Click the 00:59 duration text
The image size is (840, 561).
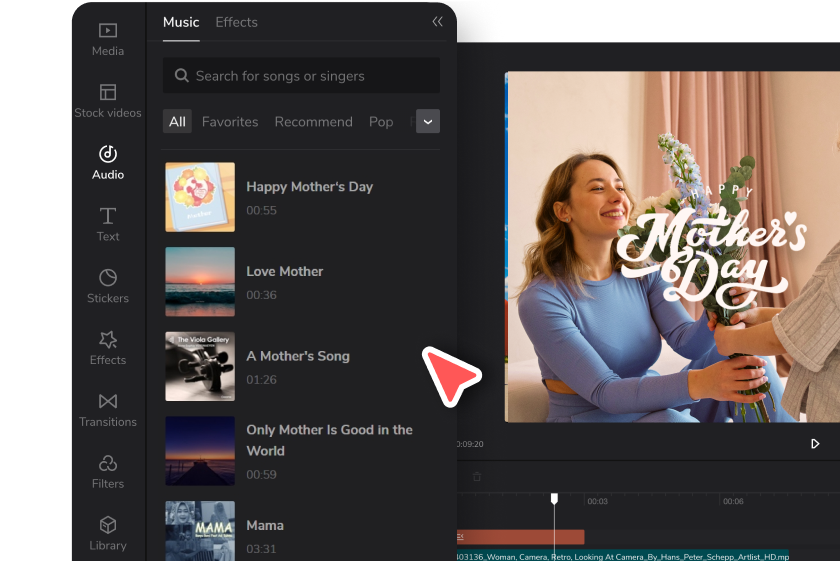tap(261, 474)
